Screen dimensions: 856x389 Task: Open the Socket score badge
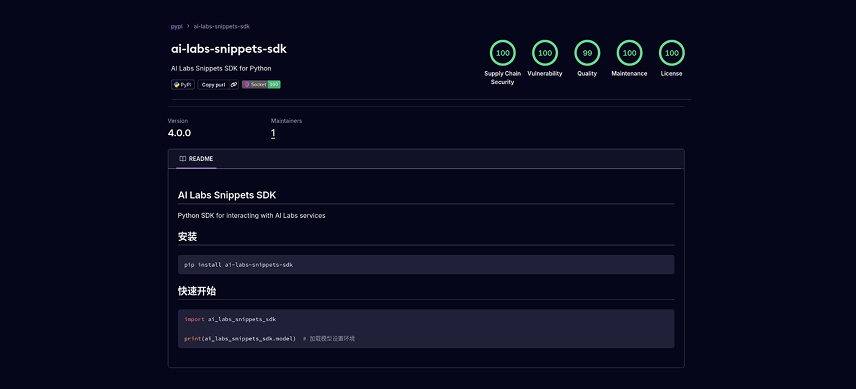[x=261, y=85]
